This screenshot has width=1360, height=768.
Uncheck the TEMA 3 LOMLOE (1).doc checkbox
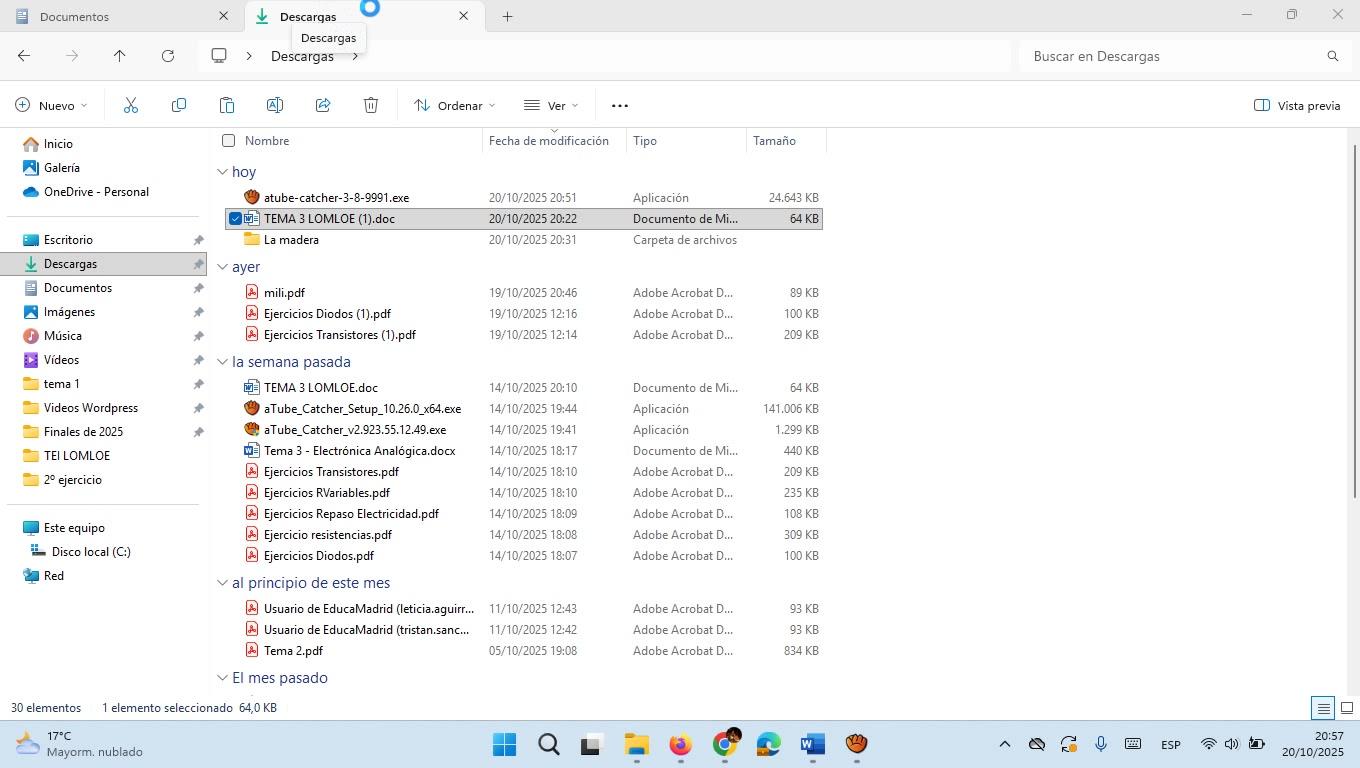tap(235, 219)
